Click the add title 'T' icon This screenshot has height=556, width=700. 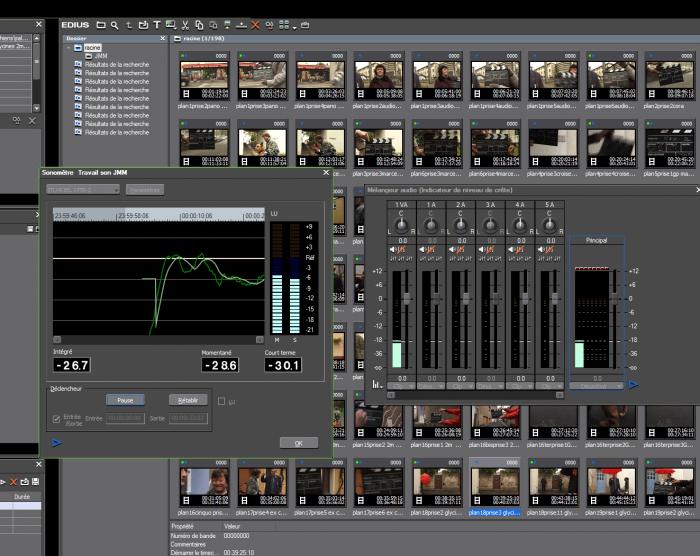pyautogui.click(x=157, y=23)
